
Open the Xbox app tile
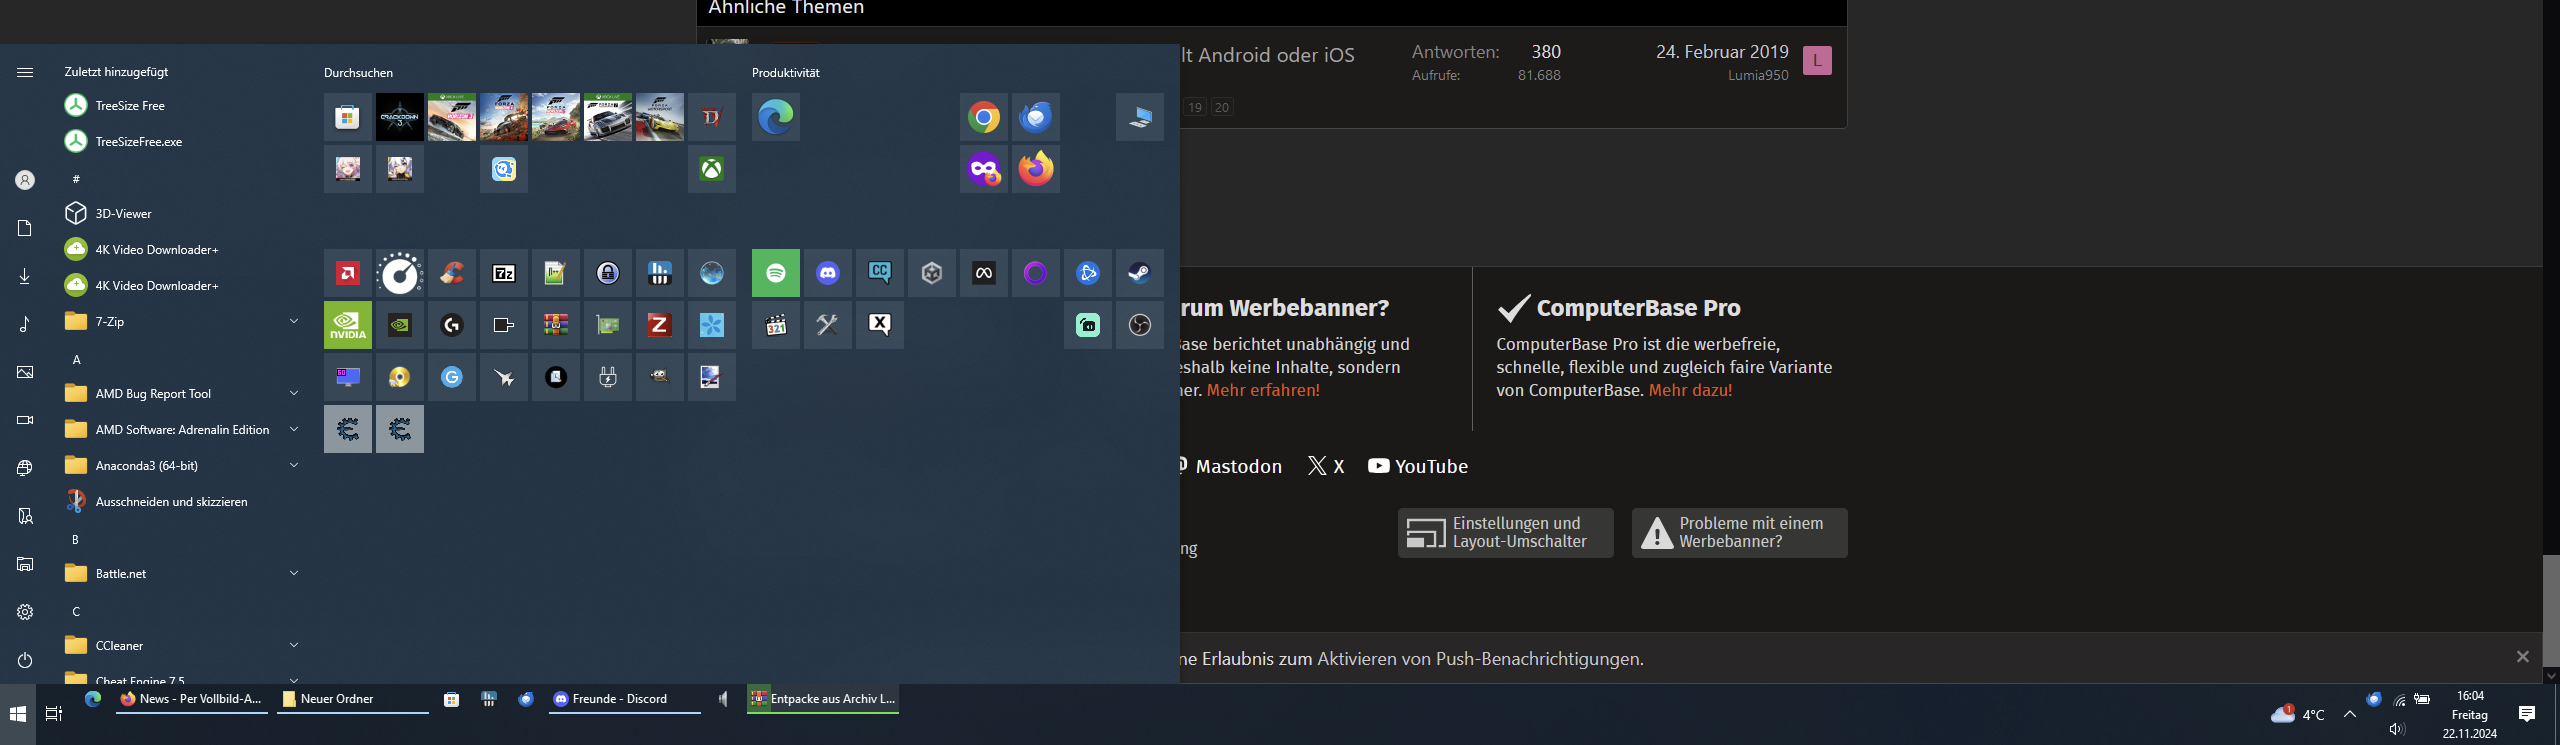click(711, 169)
